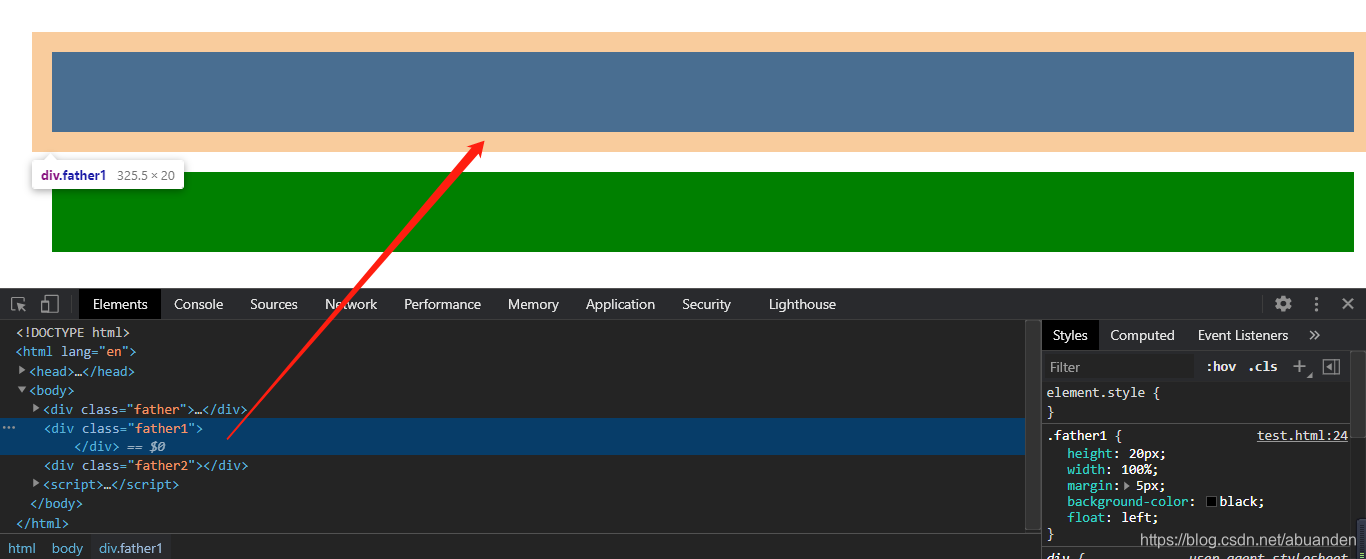Select the closing body tag row

point(56,503)
